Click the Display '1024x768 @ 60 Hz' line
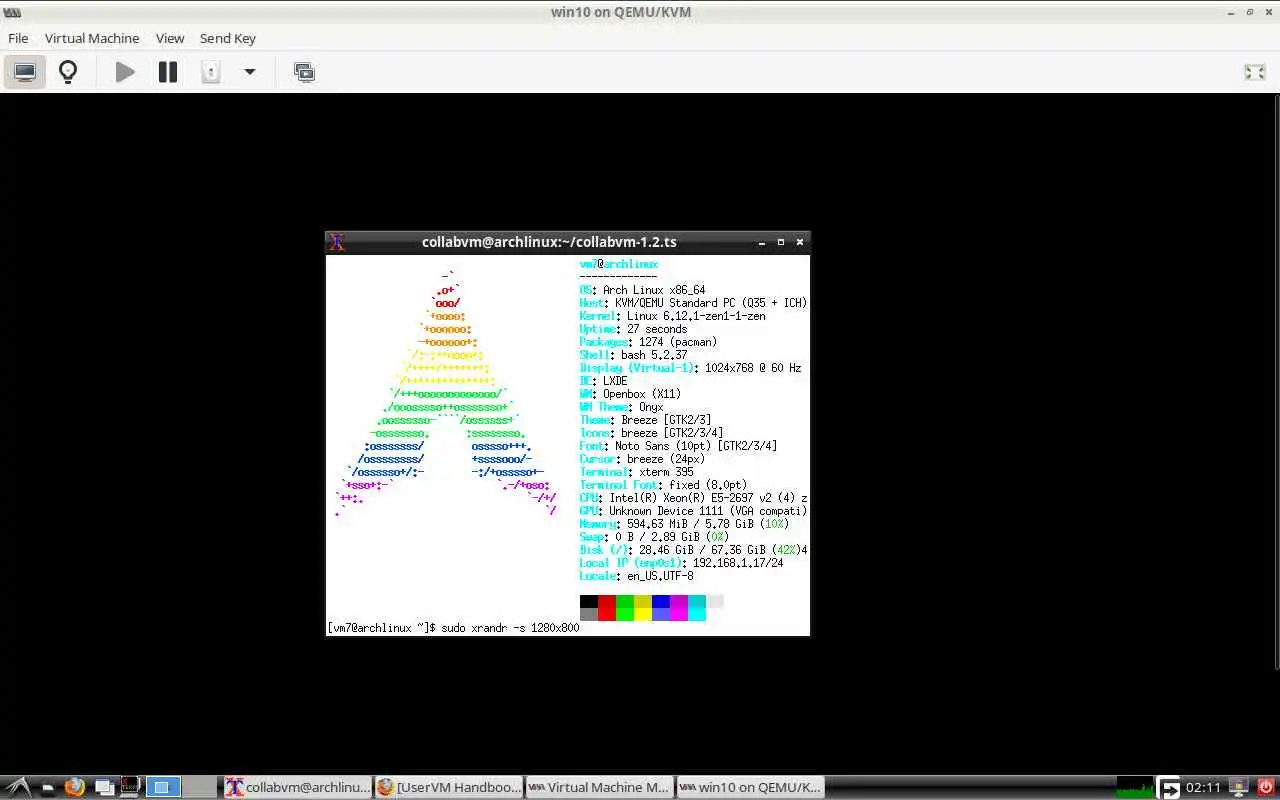The height and width of the screenshot is (800, 1280). pyautogui.click(x=690, y=368)
